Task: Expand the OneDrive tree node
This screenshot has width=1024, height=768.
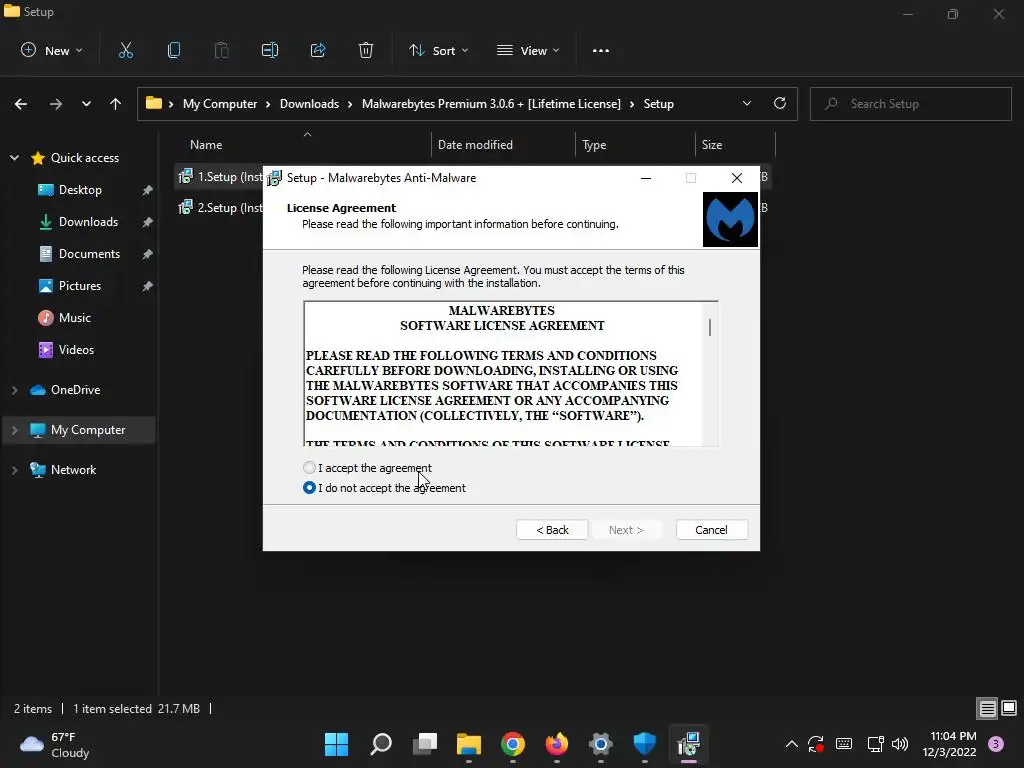Action: point(14,390)
